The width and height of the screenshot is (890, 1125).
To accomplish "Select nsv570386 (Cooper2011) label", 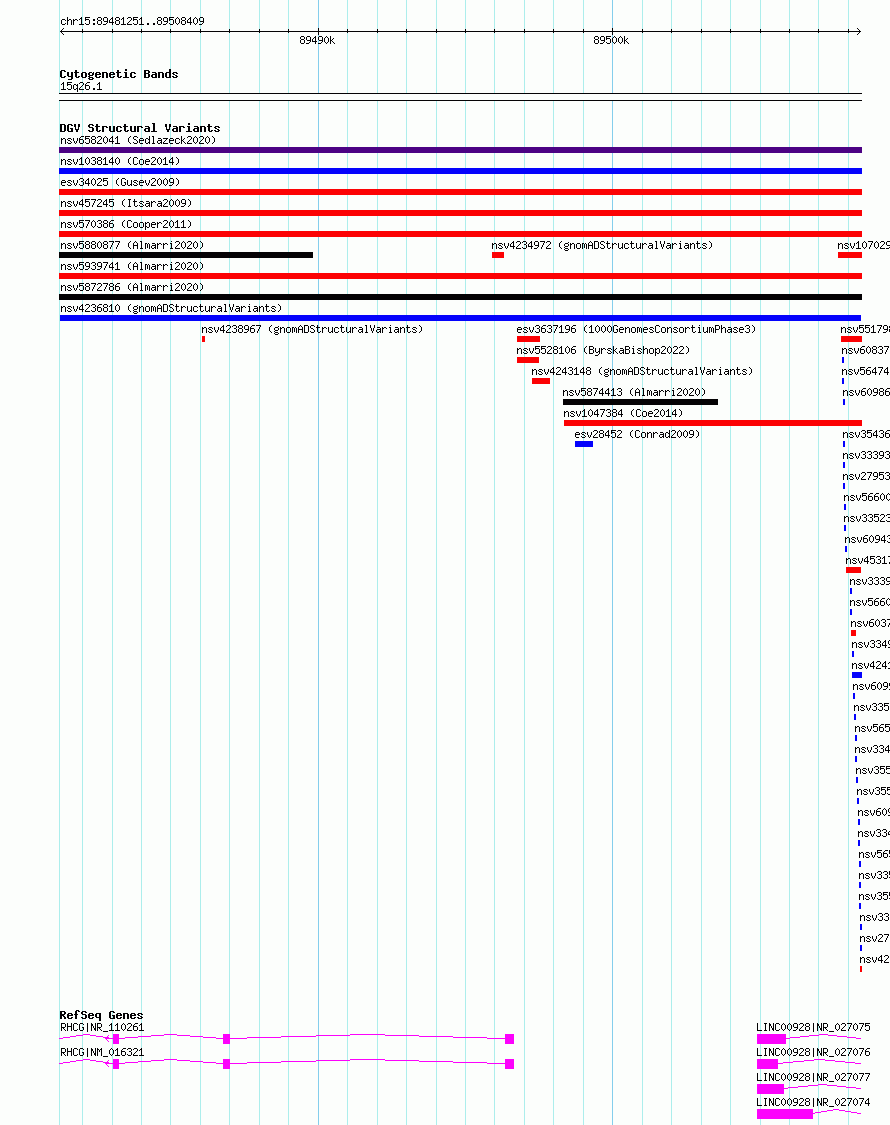I will 126,224.
